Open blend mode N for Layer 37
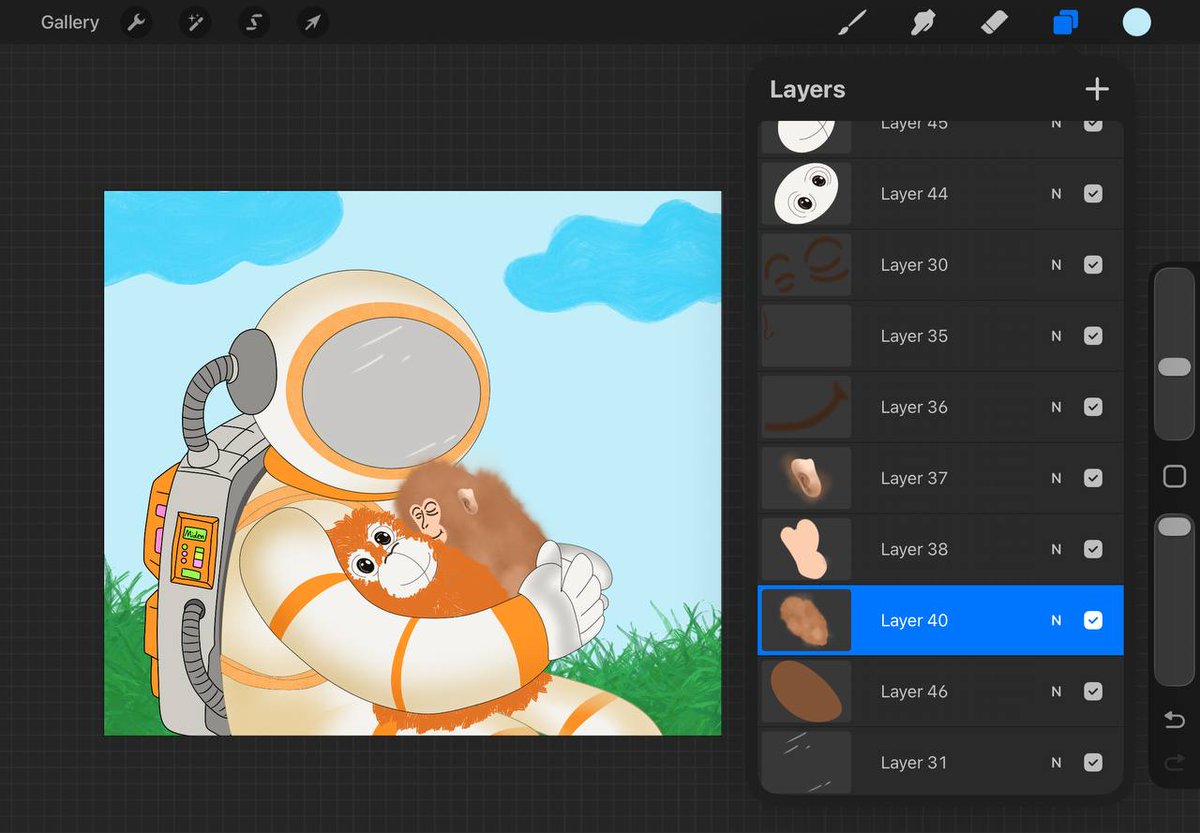Image resolution: width=1200 pixels, height=833 pixels. click(1056, 478)
